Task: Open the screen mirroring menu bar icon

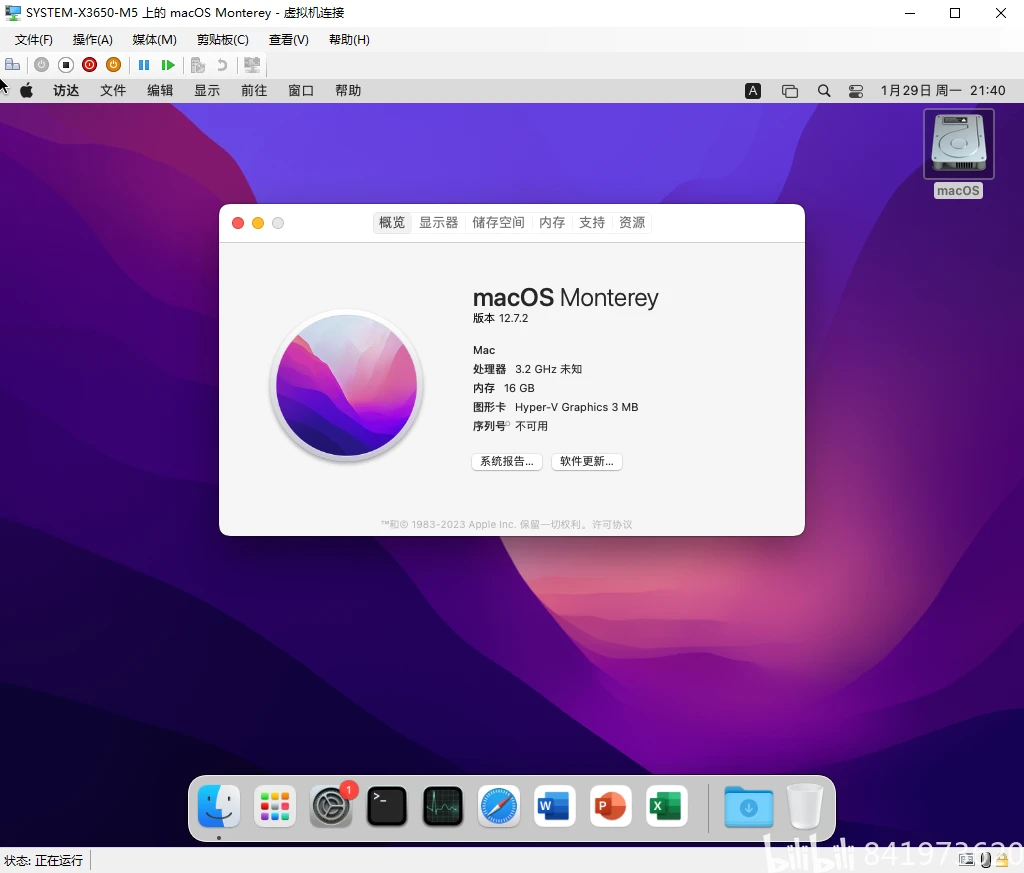Action: click(790, 91)
